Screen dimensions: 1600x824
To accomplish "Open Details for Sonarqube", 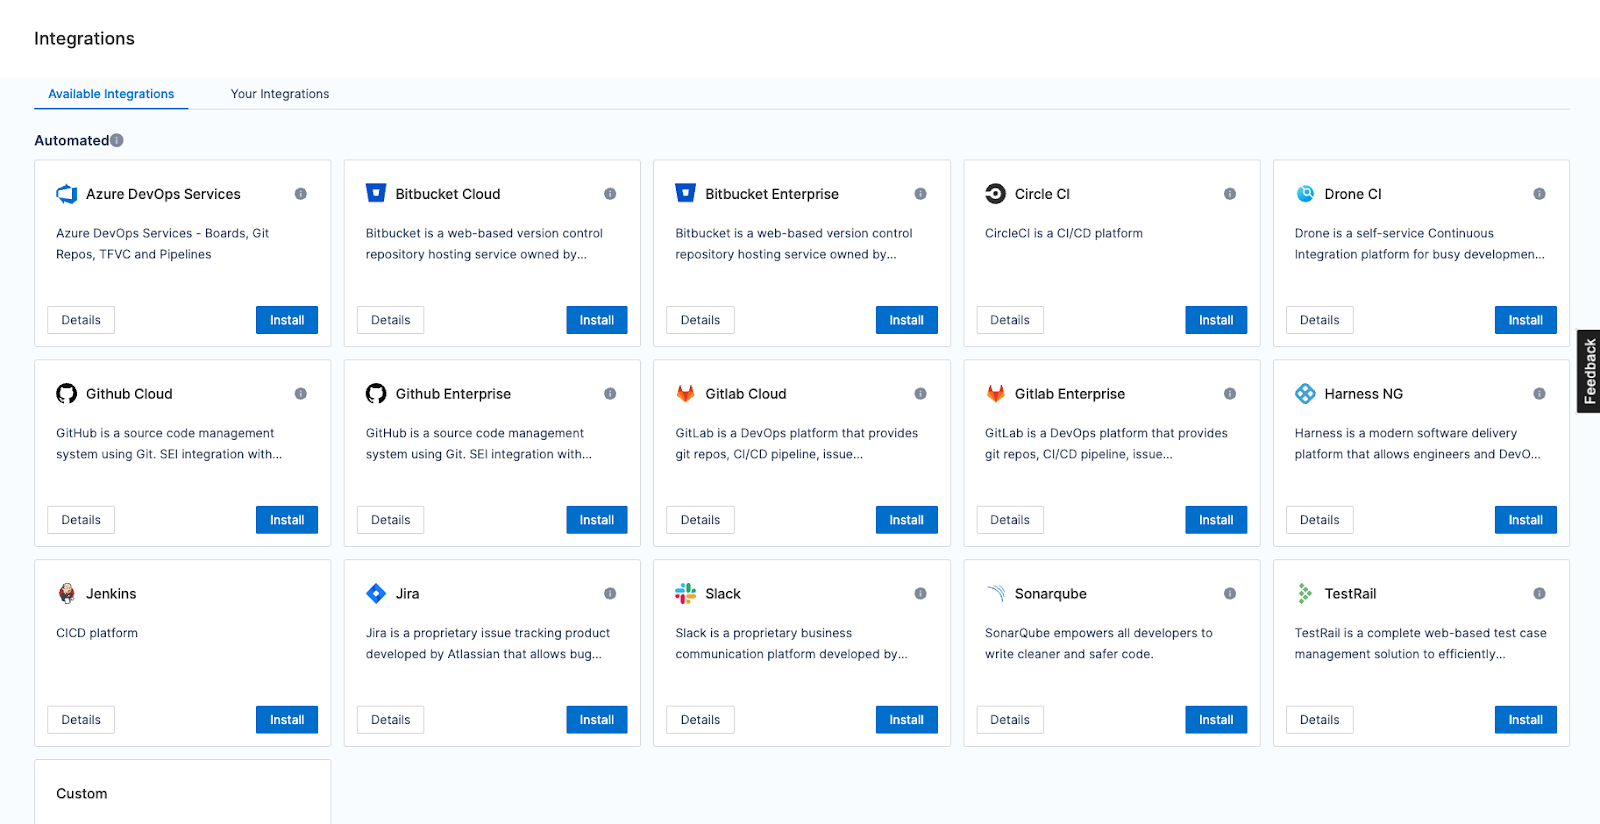I will tap(1009, 720).
